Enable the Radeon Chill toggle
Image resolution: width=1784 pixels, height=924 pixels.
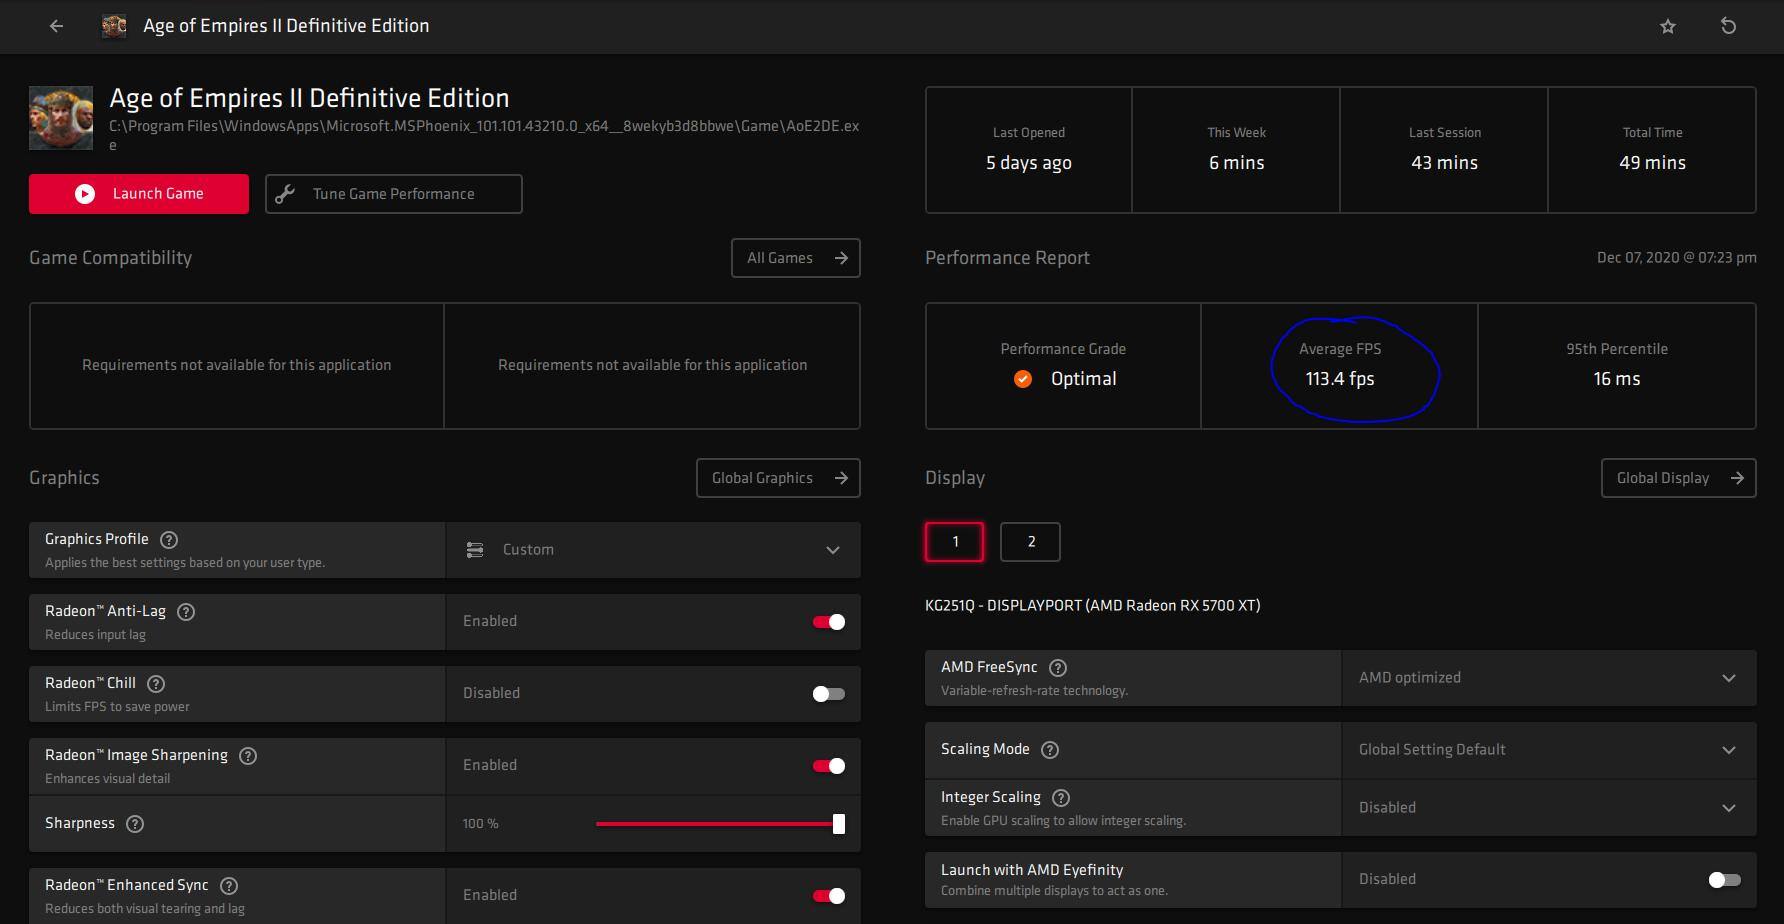829,694
